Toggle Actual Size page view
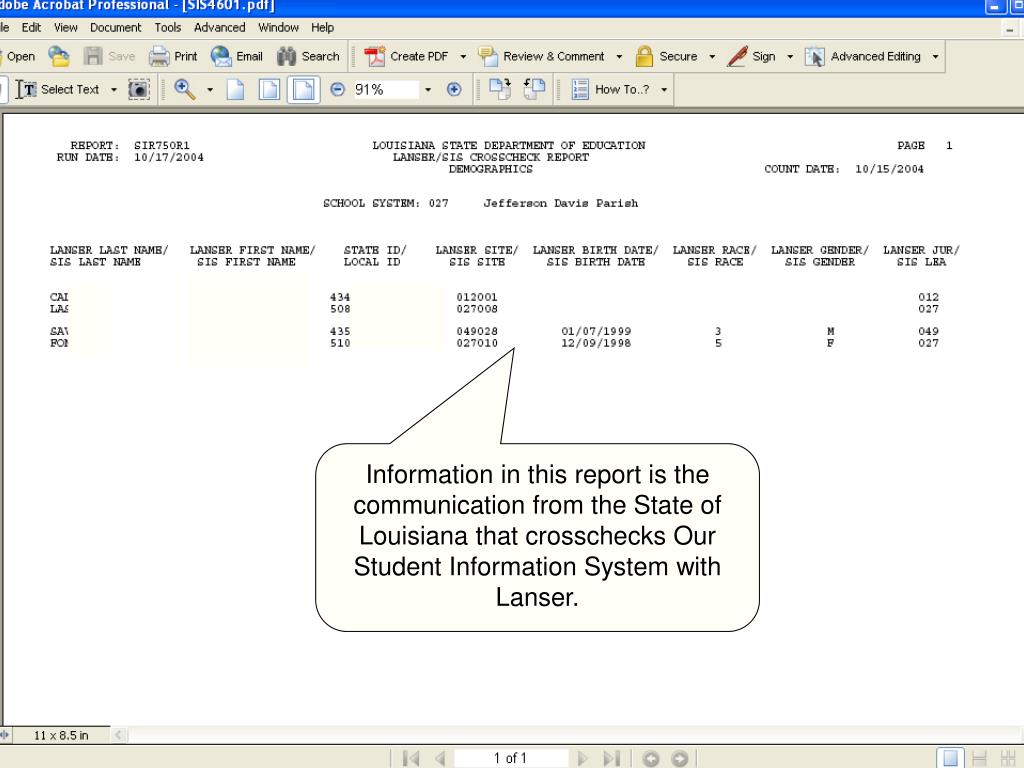 (x=235, y=89)
